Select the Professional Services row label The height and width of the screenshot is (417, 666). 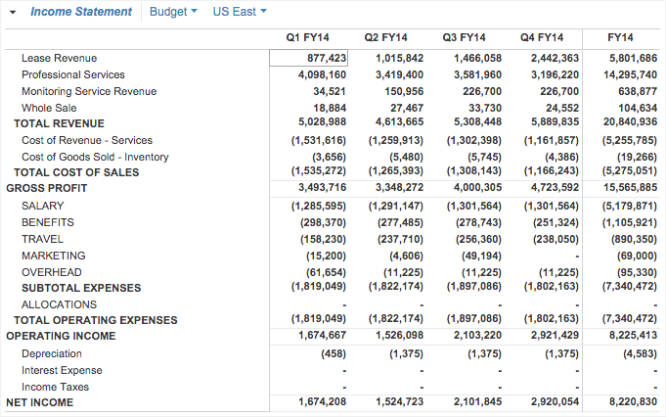coord(73,75)
